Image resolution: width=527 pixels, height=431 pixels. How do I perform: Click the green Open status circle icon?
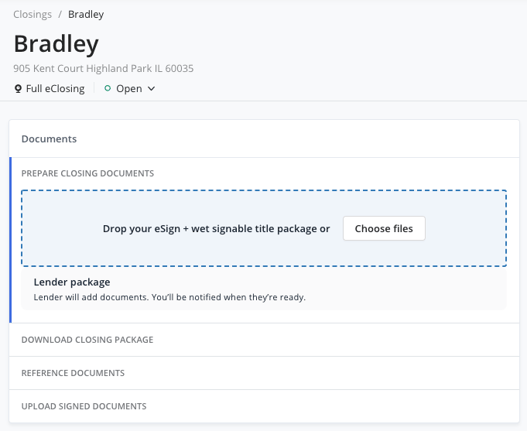(x=108, y=88)
